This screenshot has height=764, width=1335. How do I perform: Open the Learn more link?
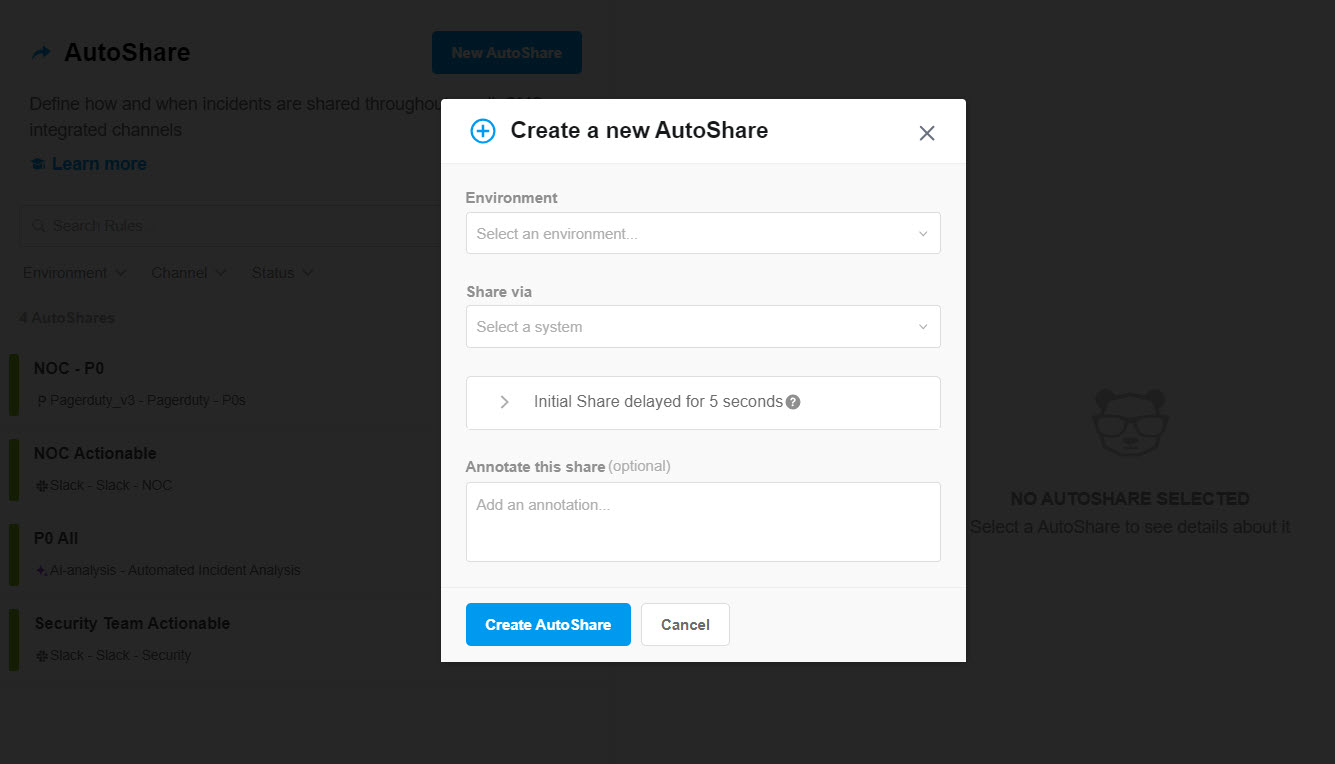coord(99,163)
